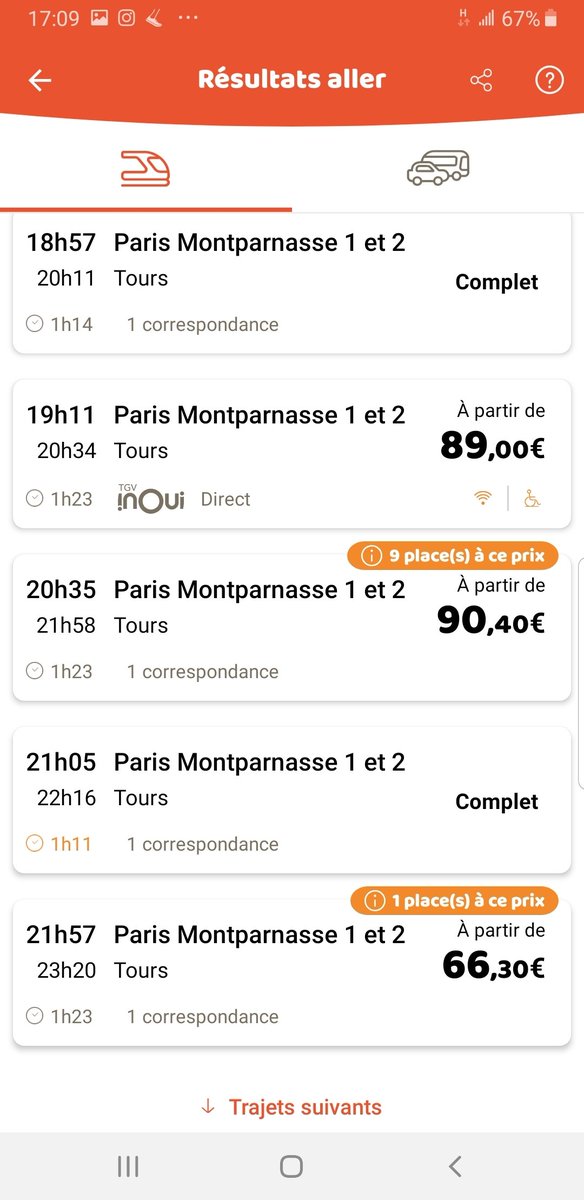Tap the 1 place(s) à ce prix badge

pos(454,901)
